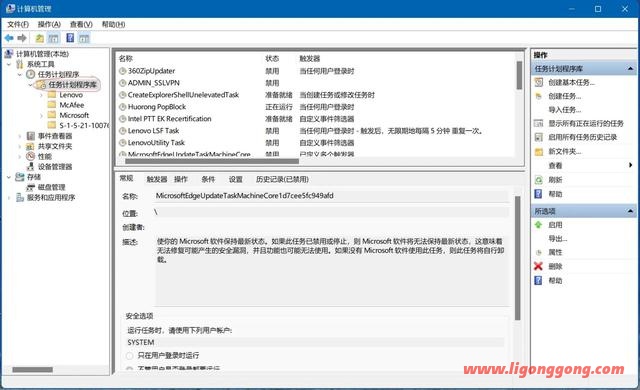Open 设备管理器 in the tree
This screenshot has height=390, width=640.
coord(55,166)
